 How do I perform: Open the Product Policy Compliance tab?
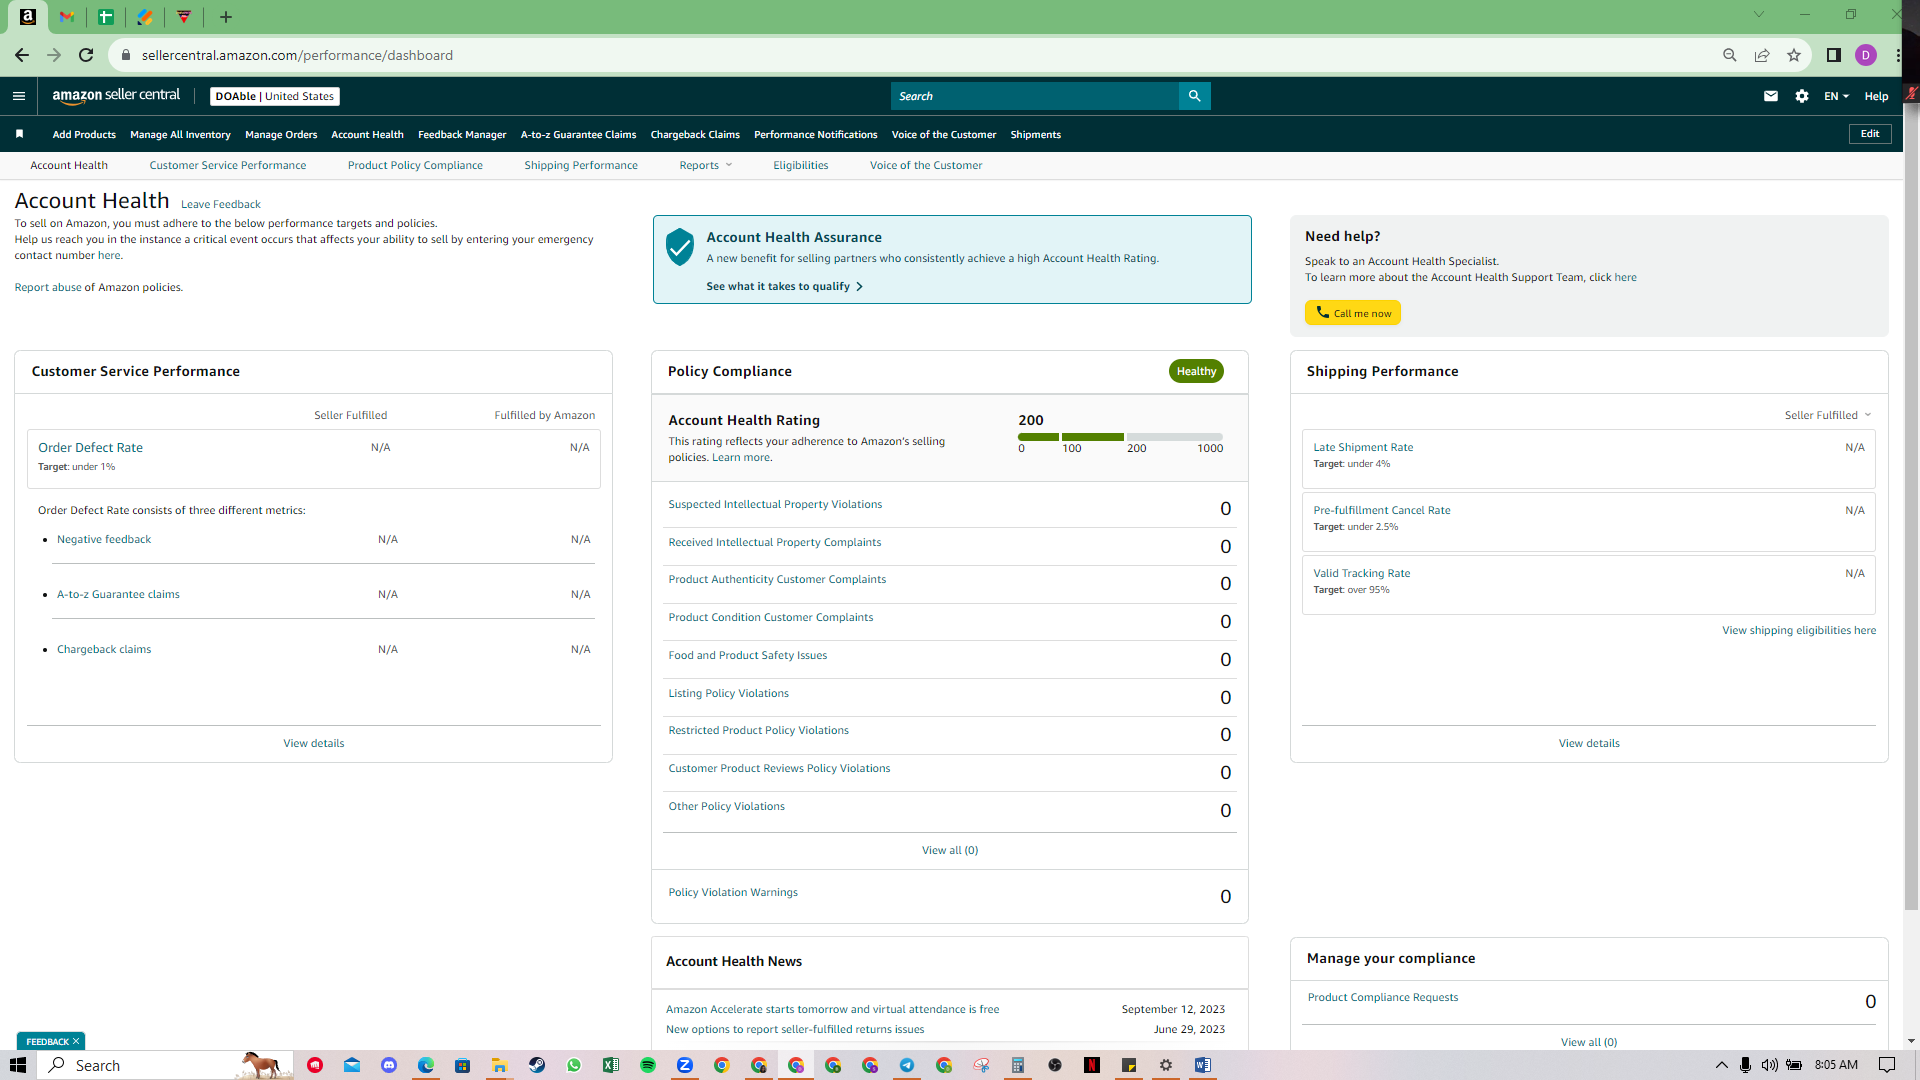[x=415, y=165]
